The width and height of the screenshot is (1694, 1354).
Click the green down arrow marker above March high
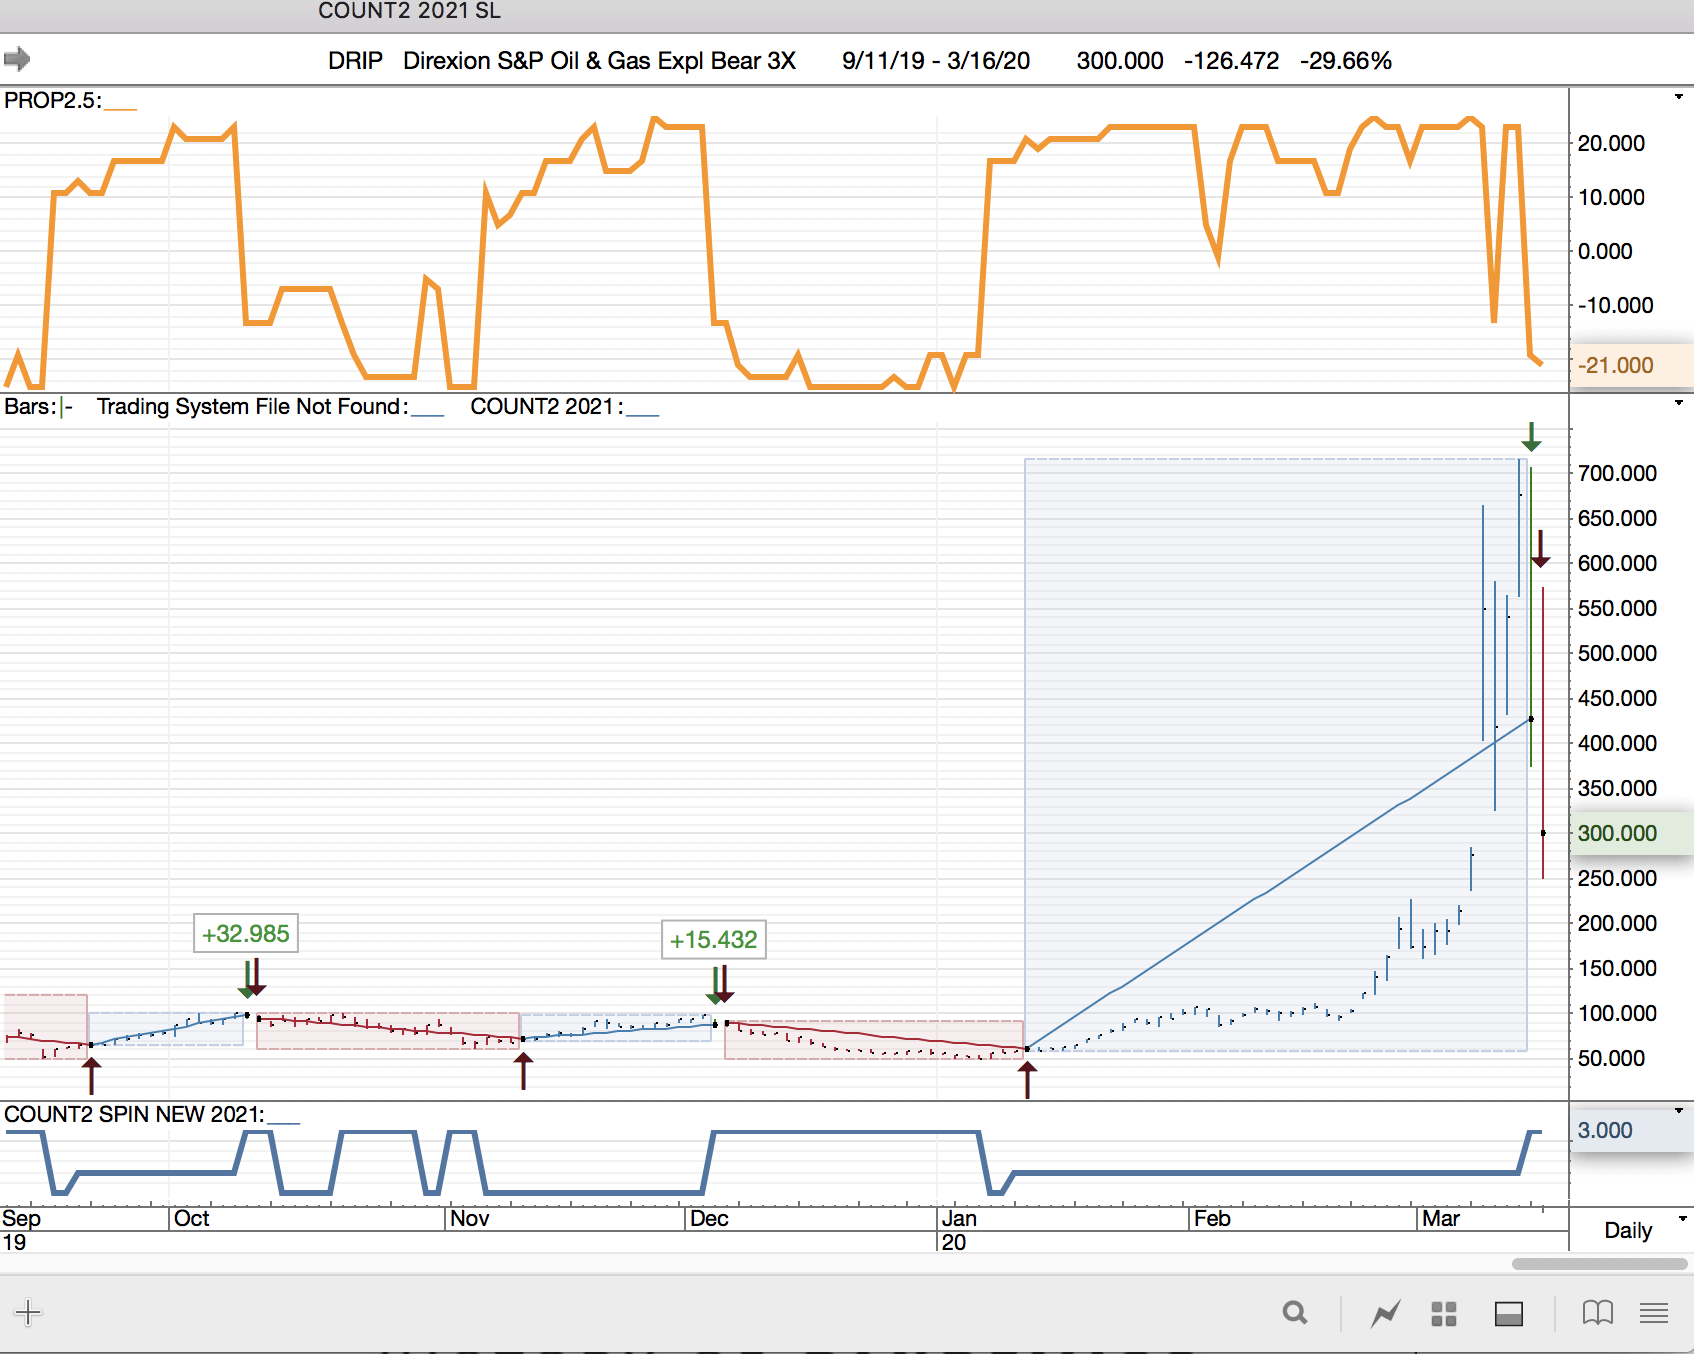(1531, 436)
